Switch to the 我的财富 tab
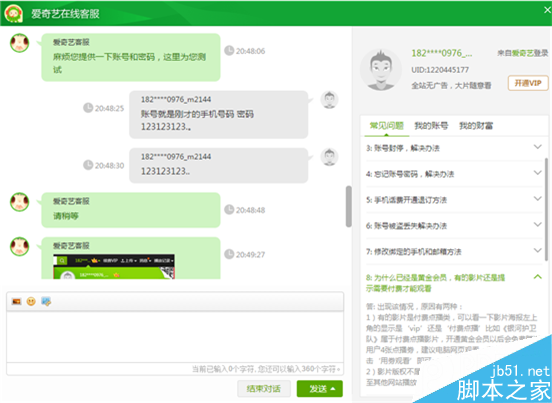552x403 pixels. point(476,126)
